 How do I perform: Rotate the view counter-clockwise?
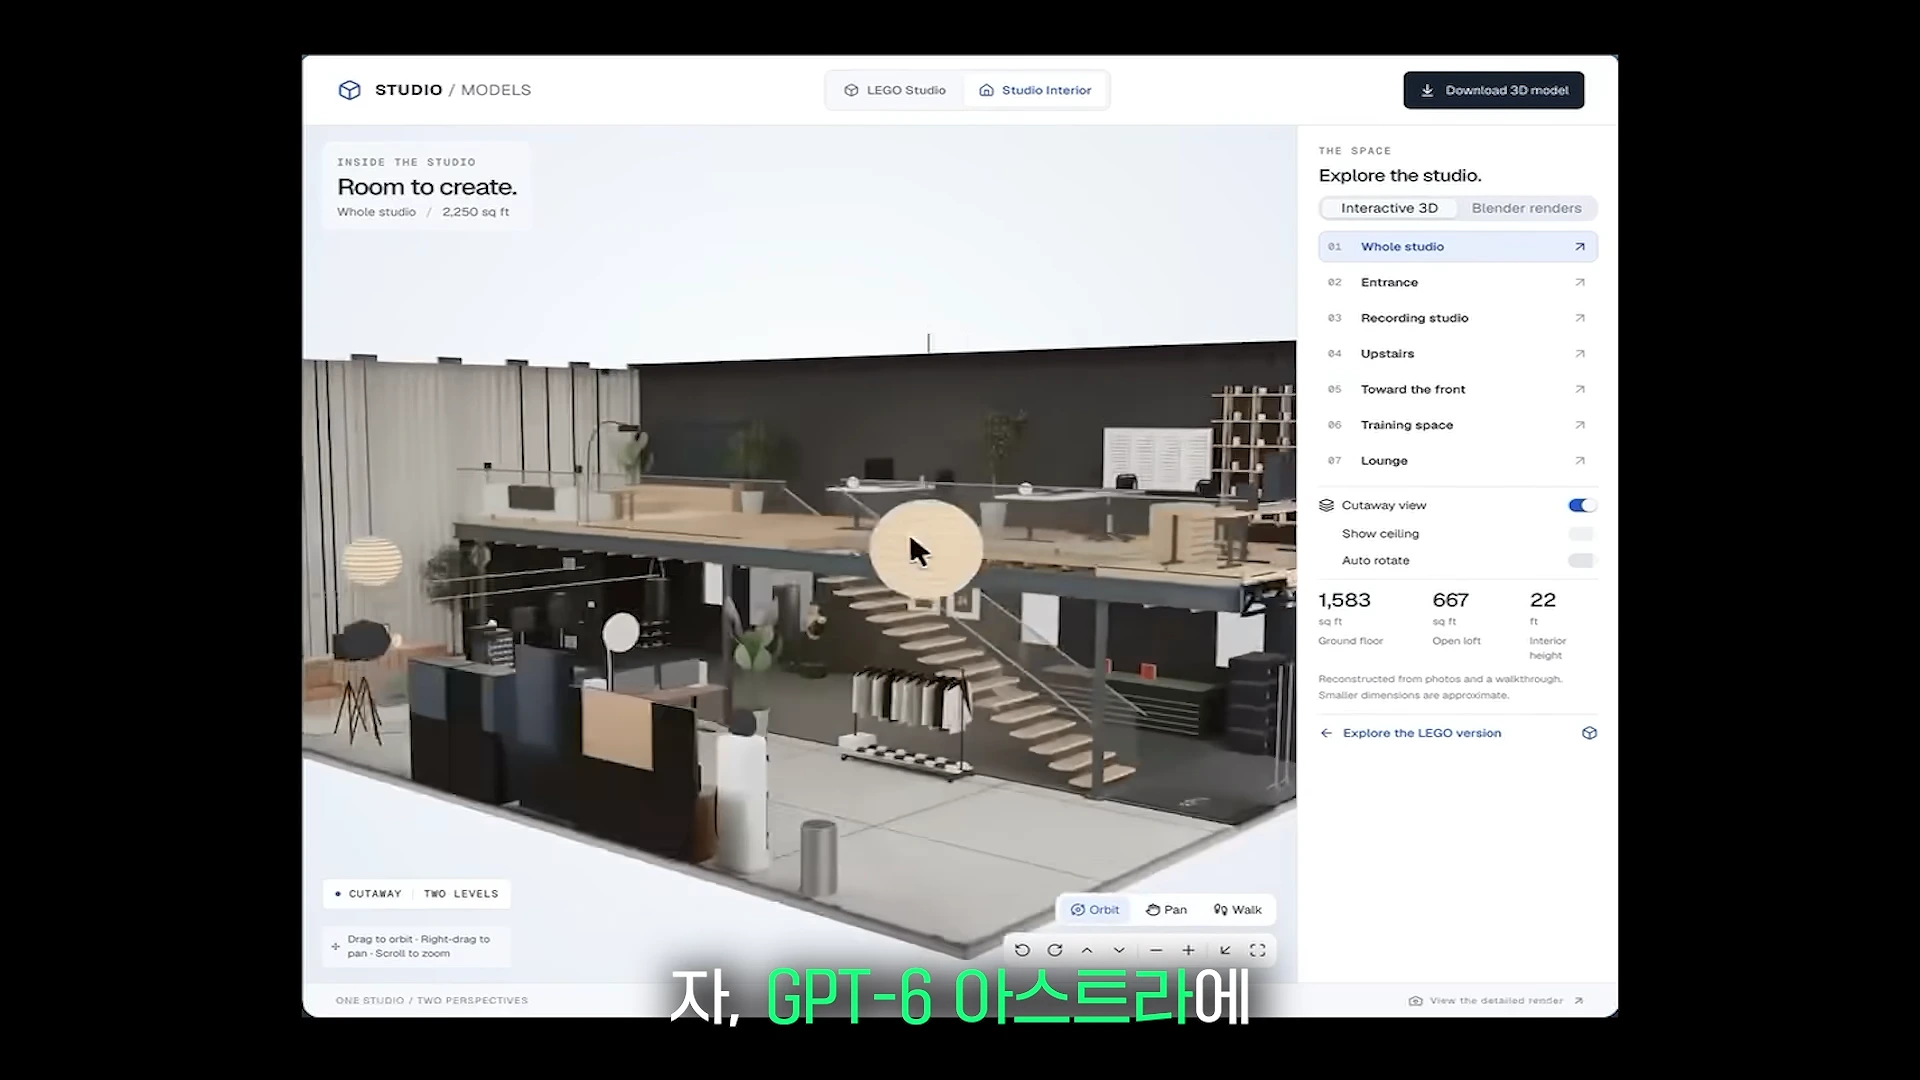pyautogui.click(x=1022, y=950)
